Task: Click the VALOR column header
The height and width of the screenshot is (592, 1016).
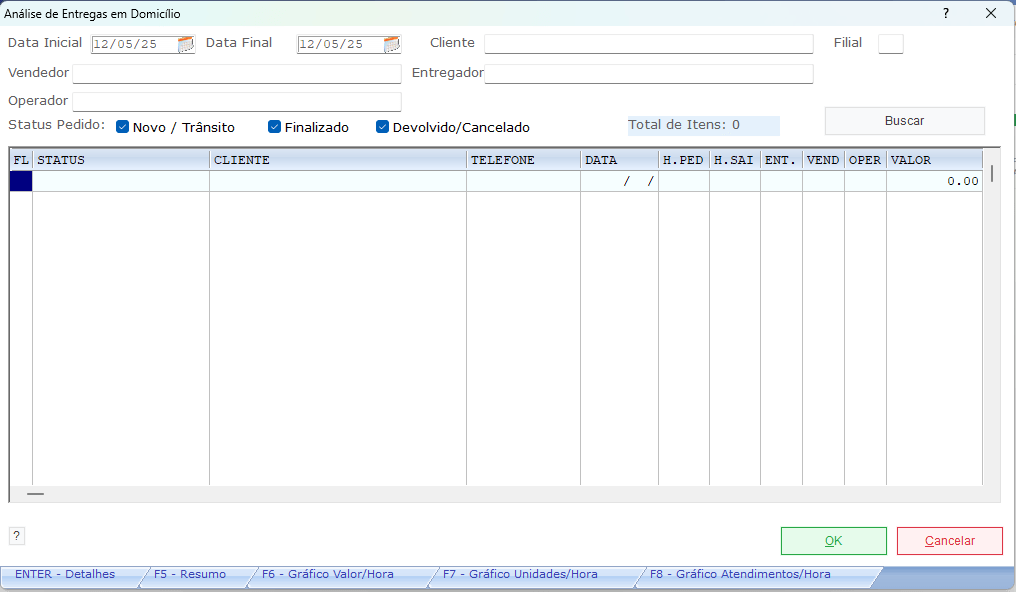Action: [933, 160]
